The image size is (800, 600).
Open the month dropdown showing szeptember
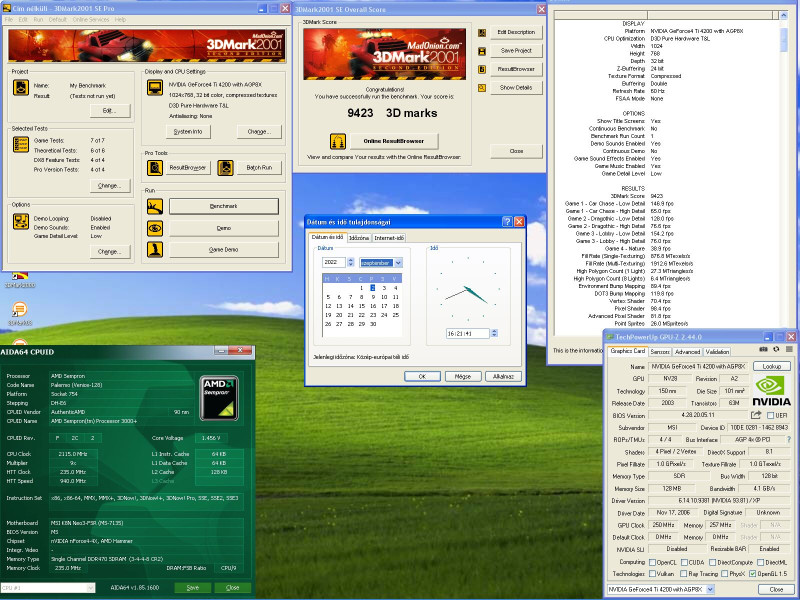coord(397,262)
